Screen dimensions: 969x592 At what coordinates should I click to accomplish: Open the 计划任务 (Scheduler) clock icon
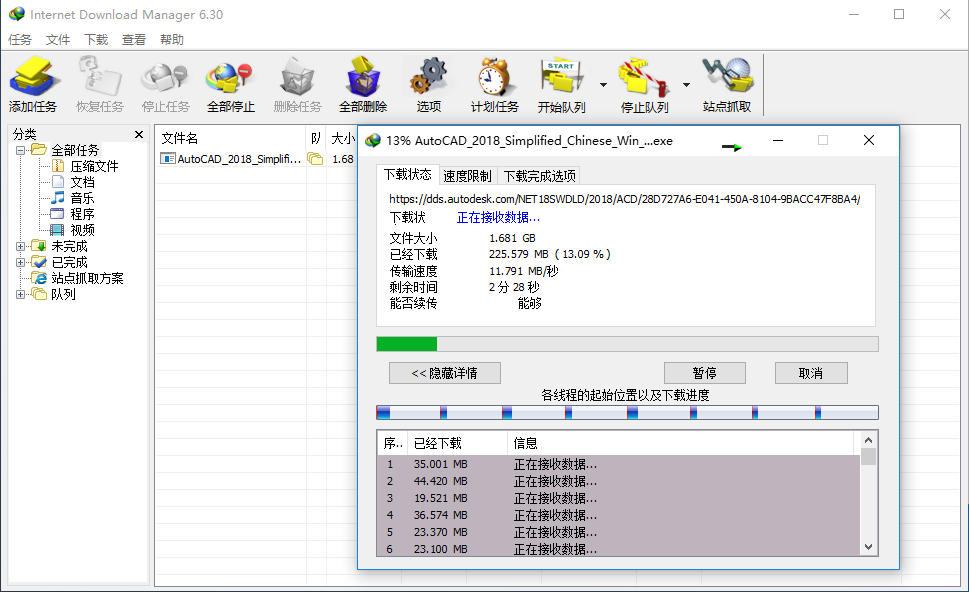(494, 85)
